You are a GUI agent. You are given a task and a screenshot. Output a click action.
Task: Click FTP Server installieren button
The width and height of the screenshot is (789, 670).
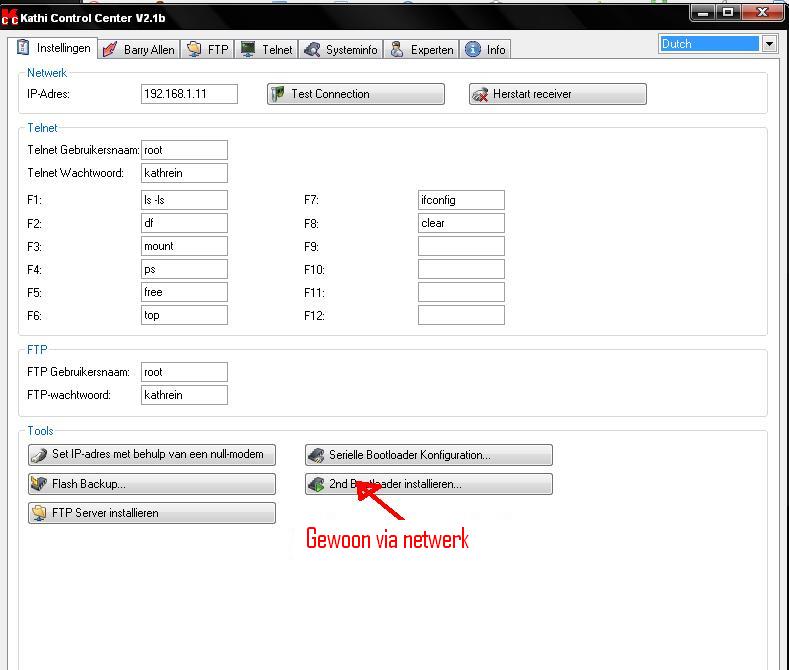[152, 513]
